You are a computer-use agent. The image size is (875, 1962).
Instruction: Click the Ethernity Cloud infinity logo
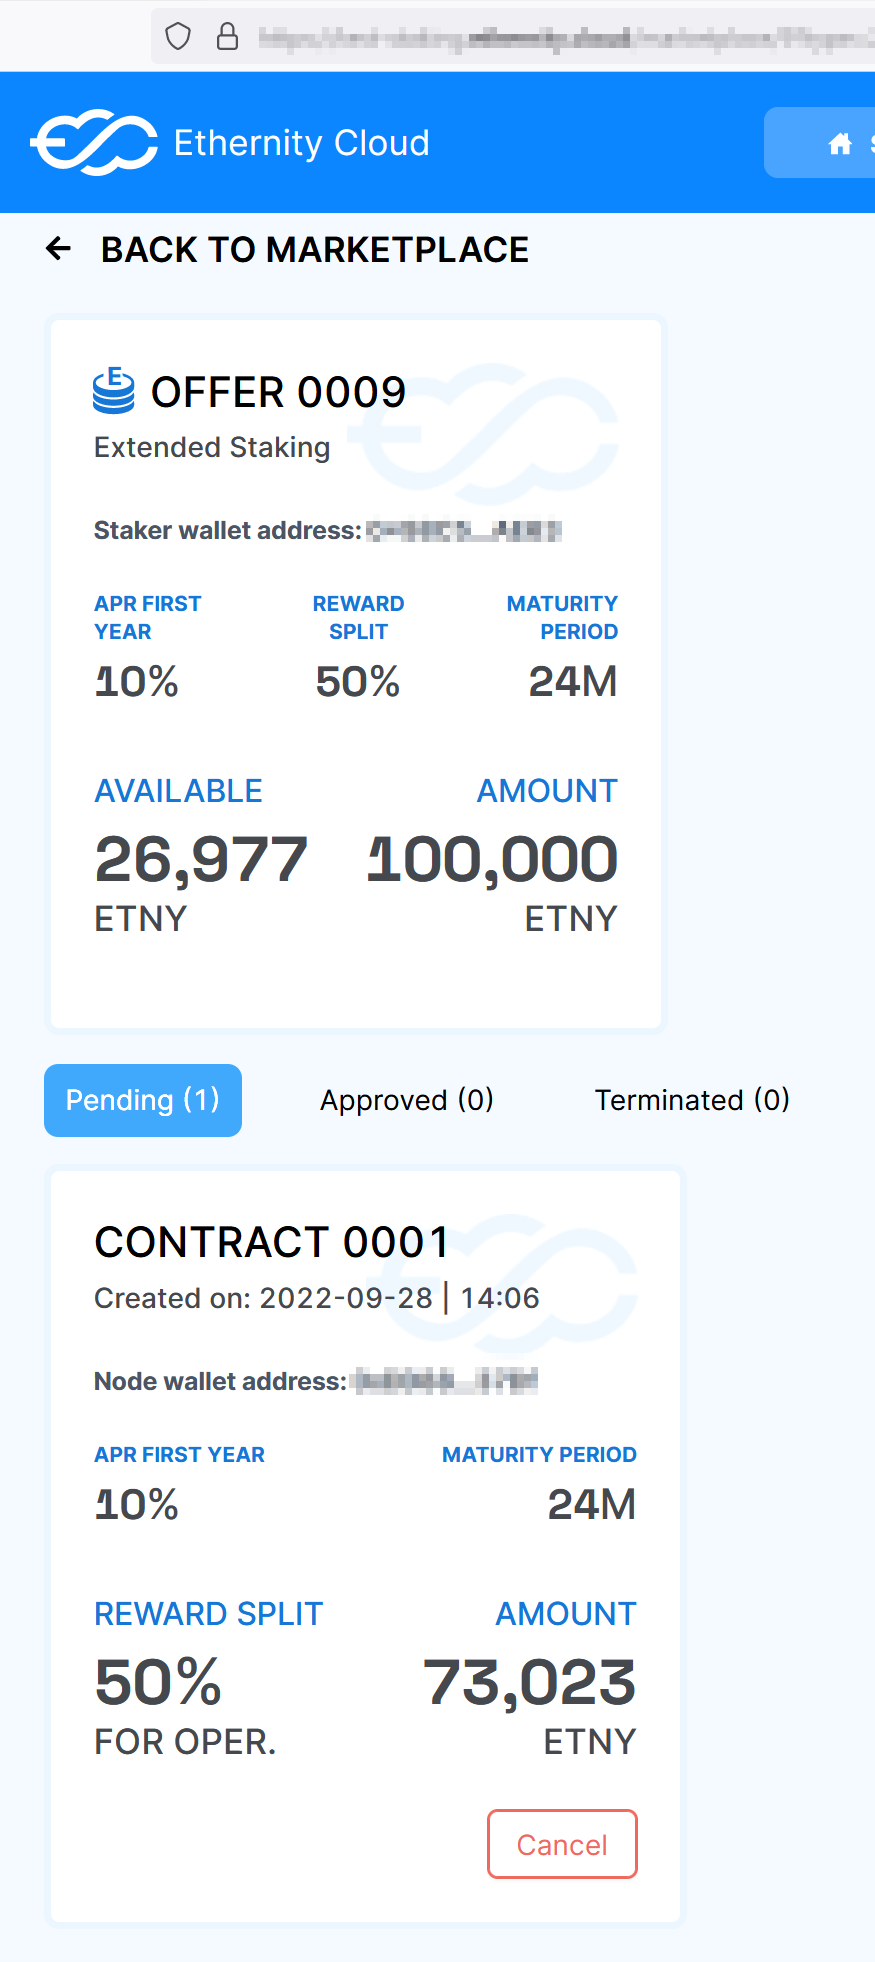94,143
